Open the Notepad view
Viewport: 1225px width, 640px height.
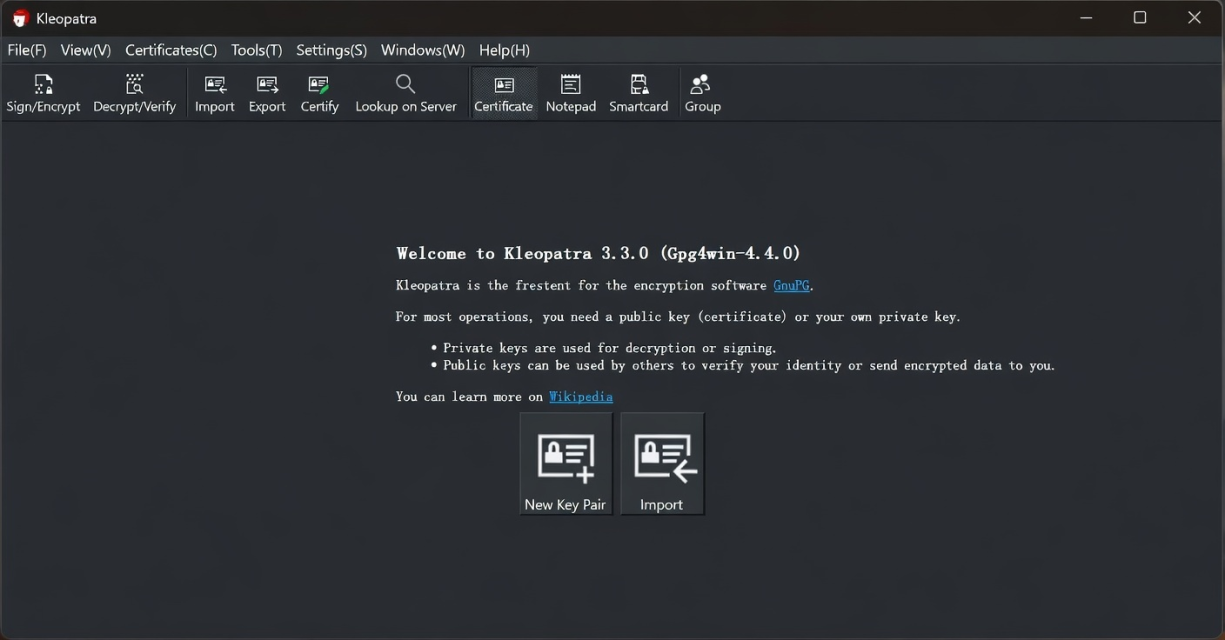571,94
